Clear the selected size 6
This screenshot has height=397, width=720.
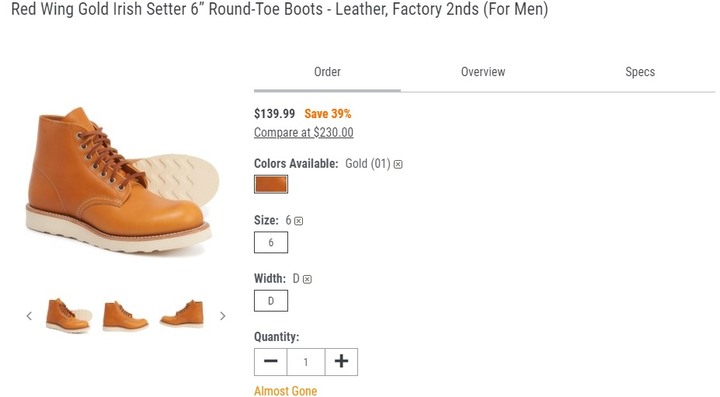coord(298,221)
